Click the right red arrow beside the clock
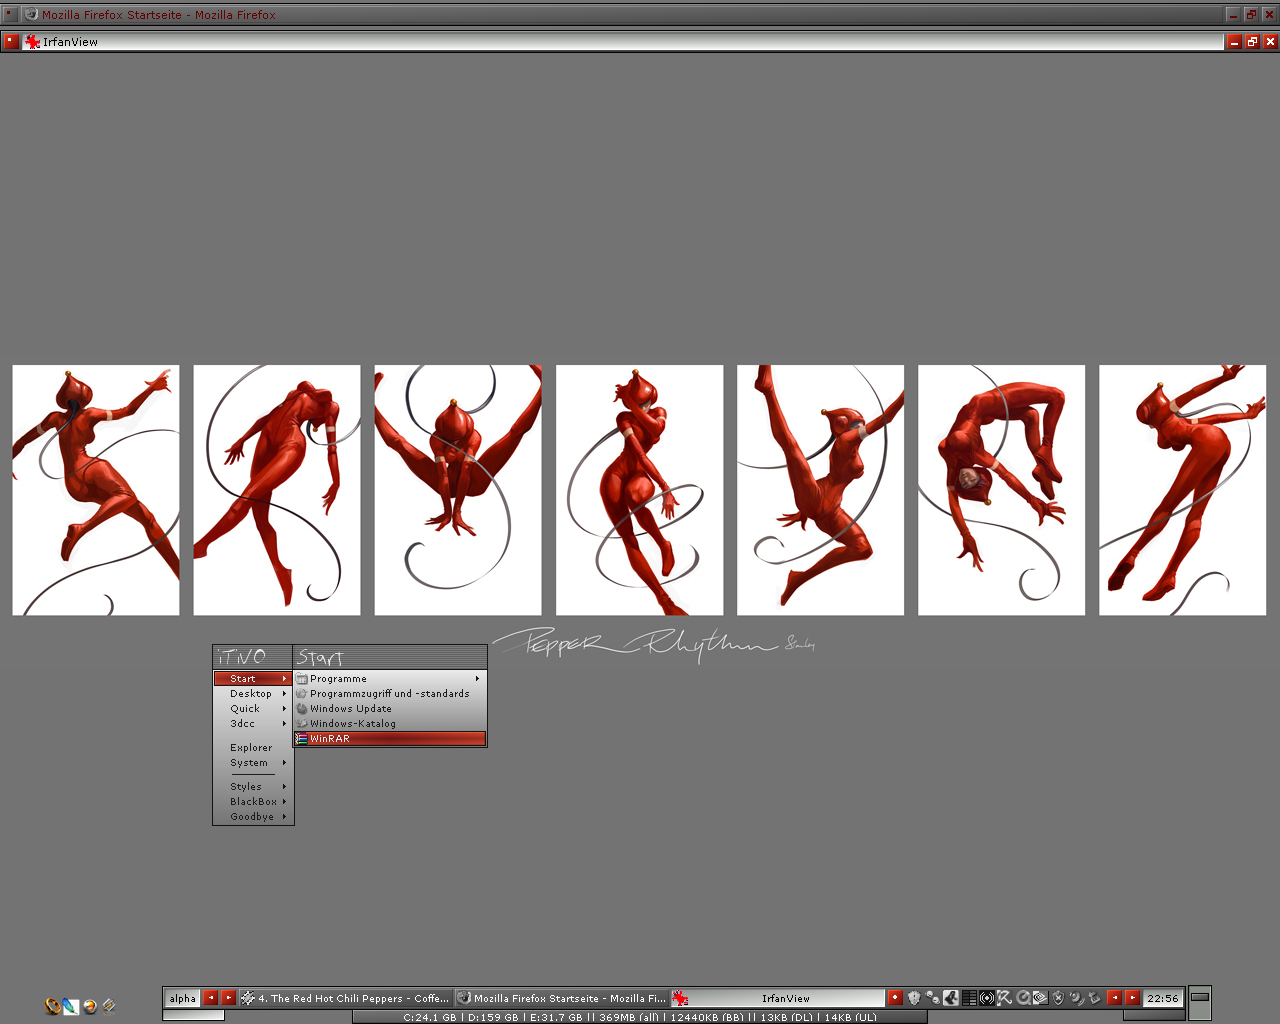 1132,998
